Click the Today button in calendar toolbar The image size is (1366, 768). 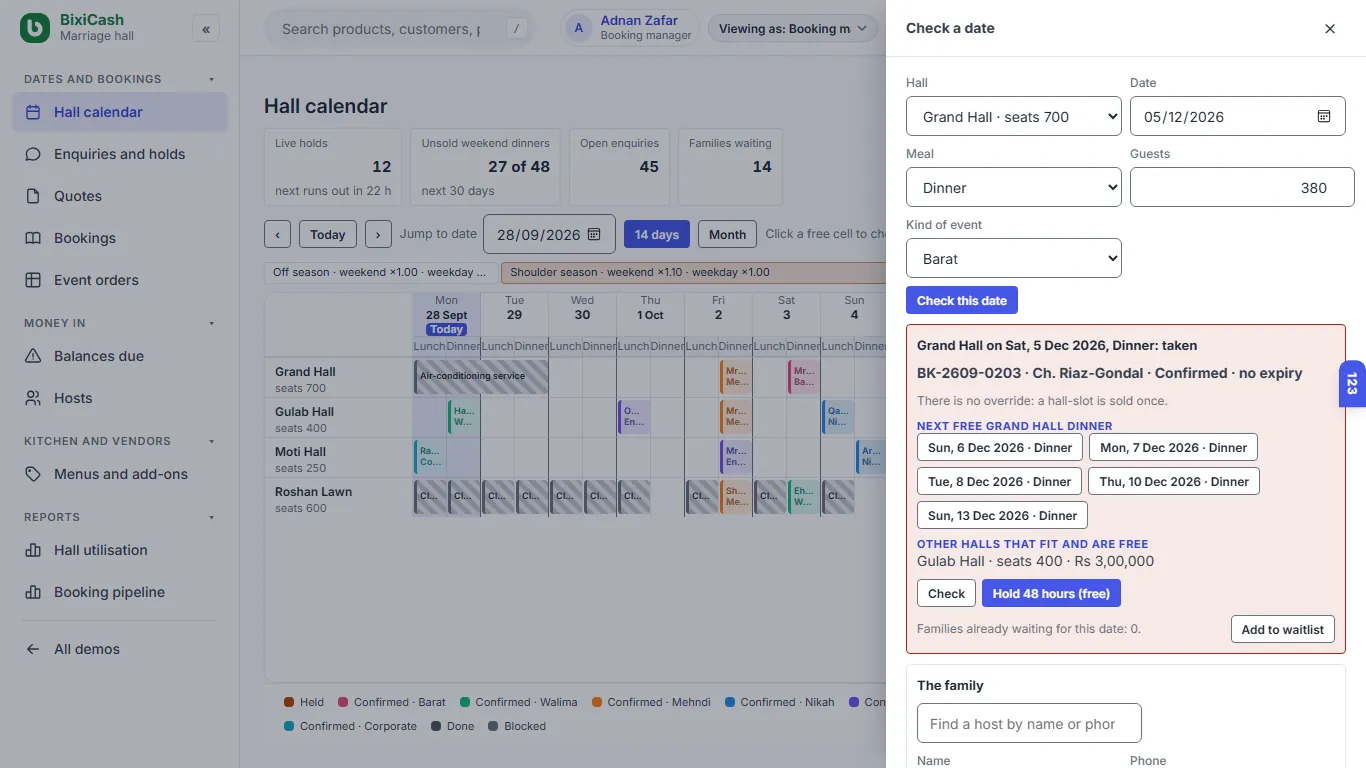click(328, 234)
